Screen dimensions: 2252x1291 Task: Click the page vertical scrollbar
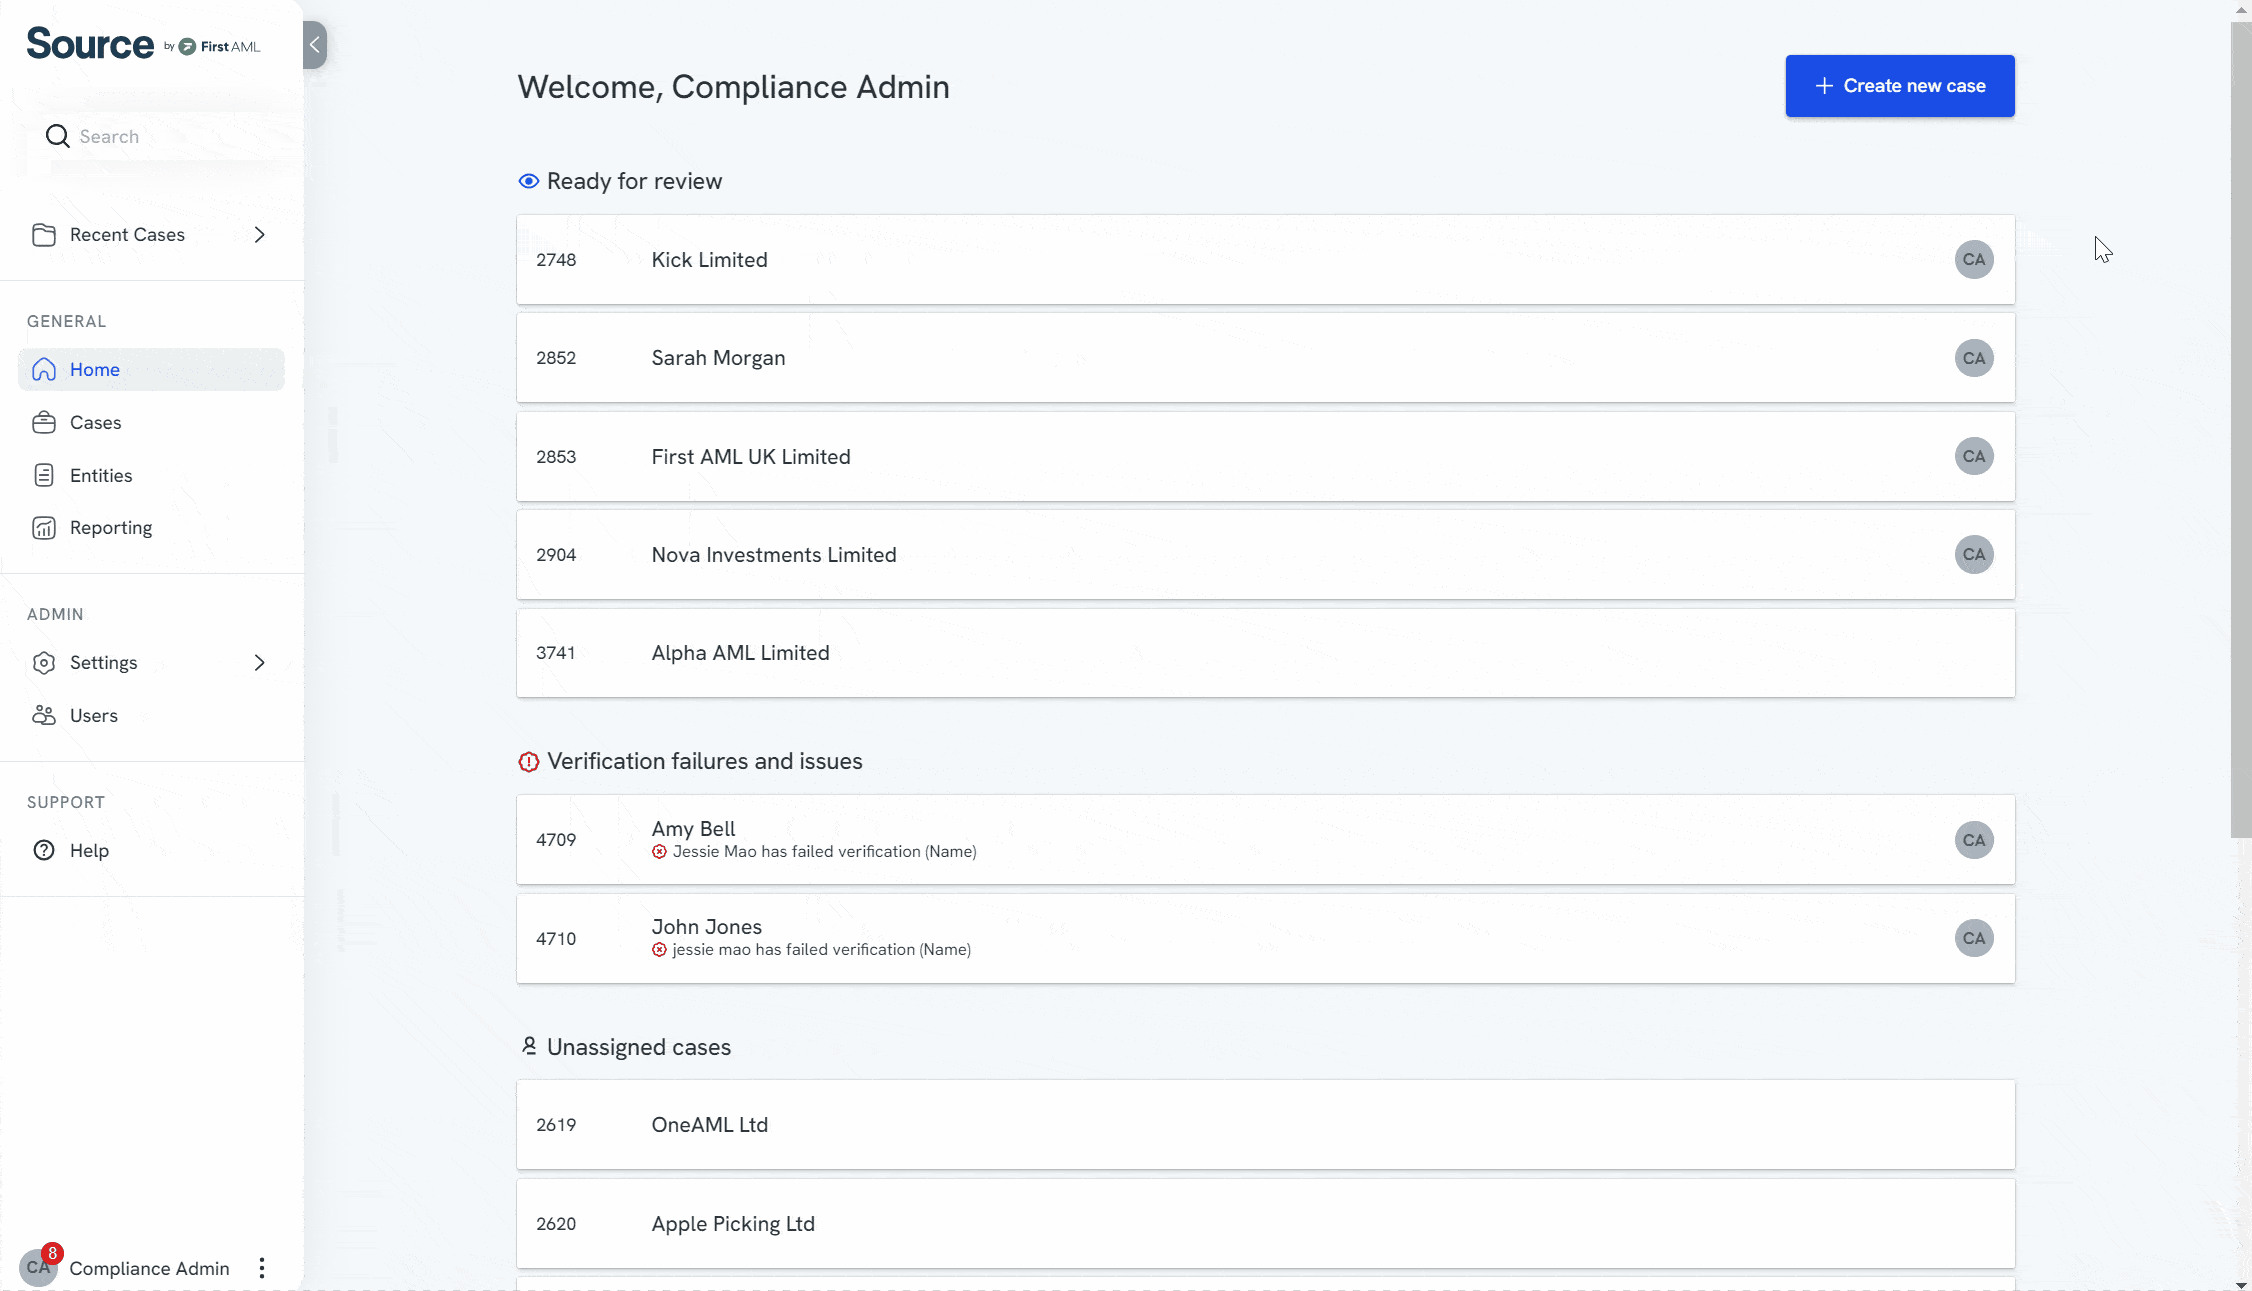coord(2240,430)
